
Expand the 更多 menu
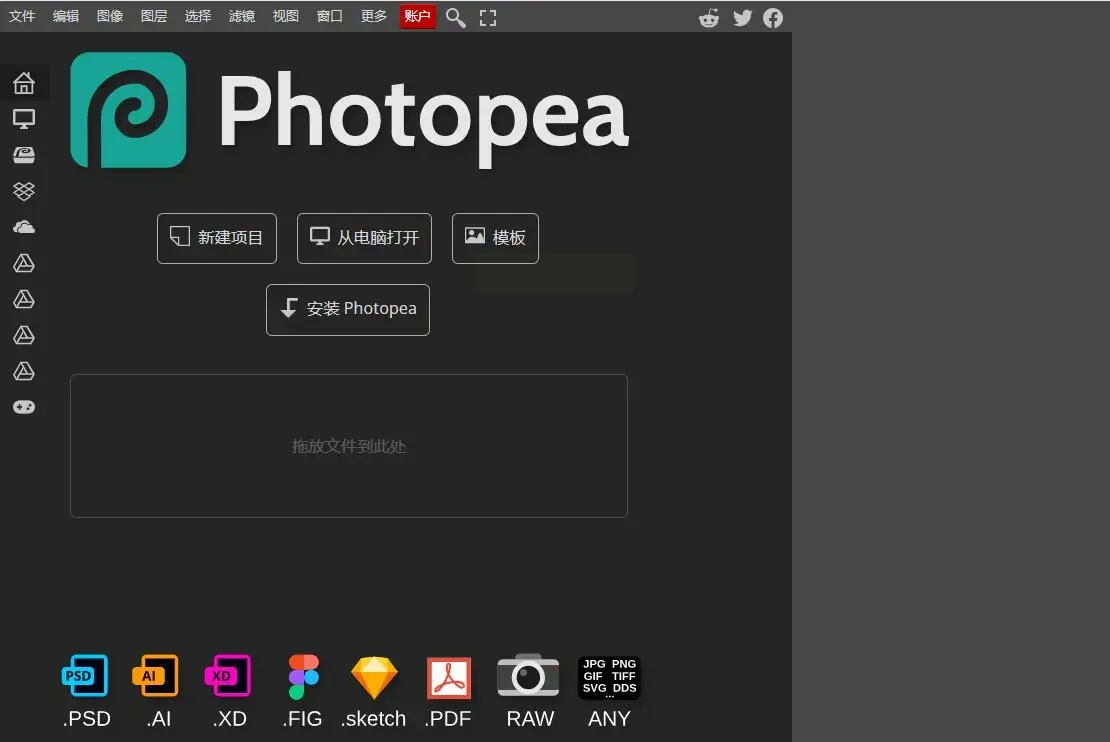coord(374,16)
